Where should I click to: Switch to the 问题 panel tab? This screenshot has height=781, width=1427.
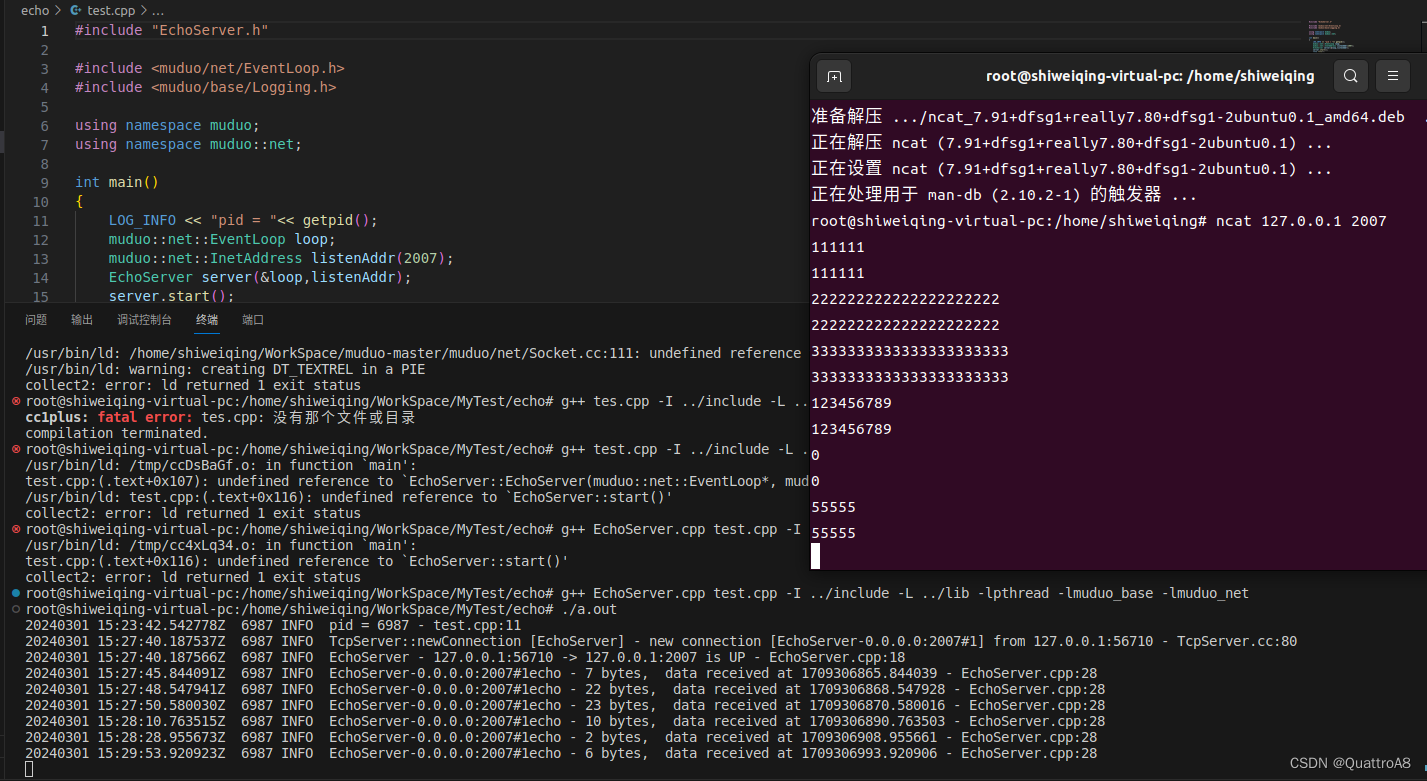(x=36, y=320)
